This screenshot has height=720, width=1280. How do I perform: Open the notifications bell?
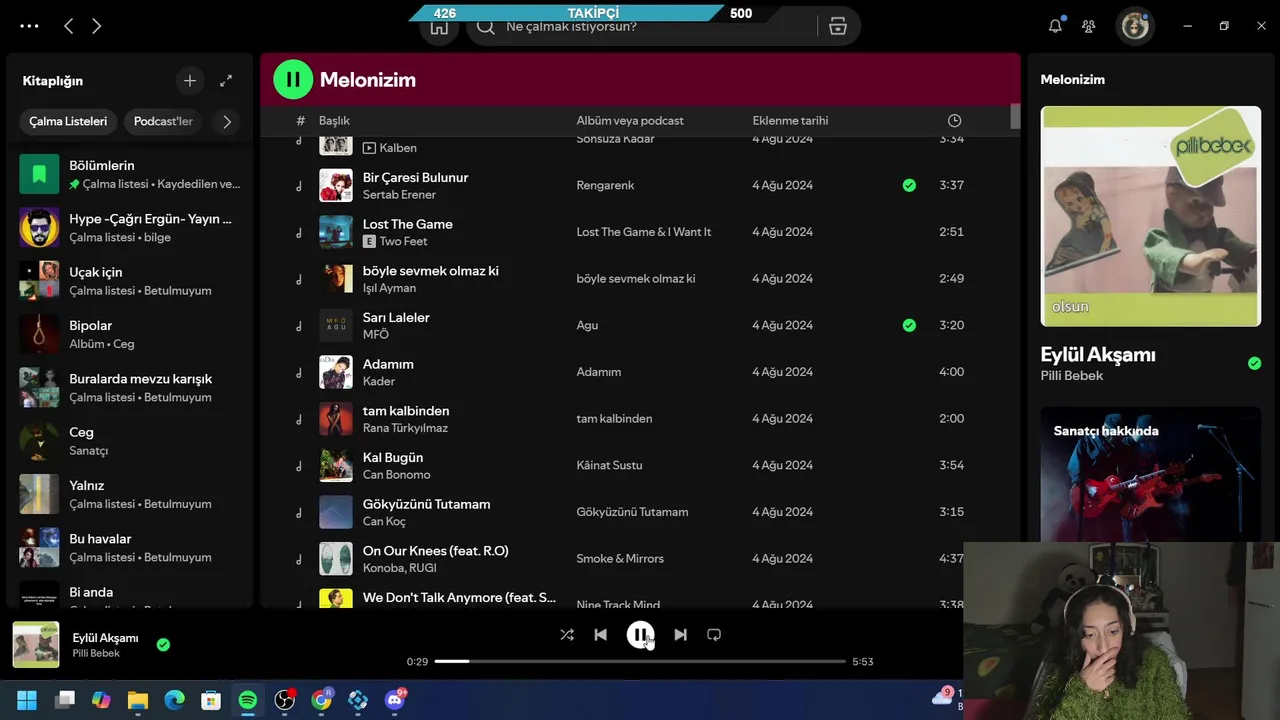click(1055, 26)
